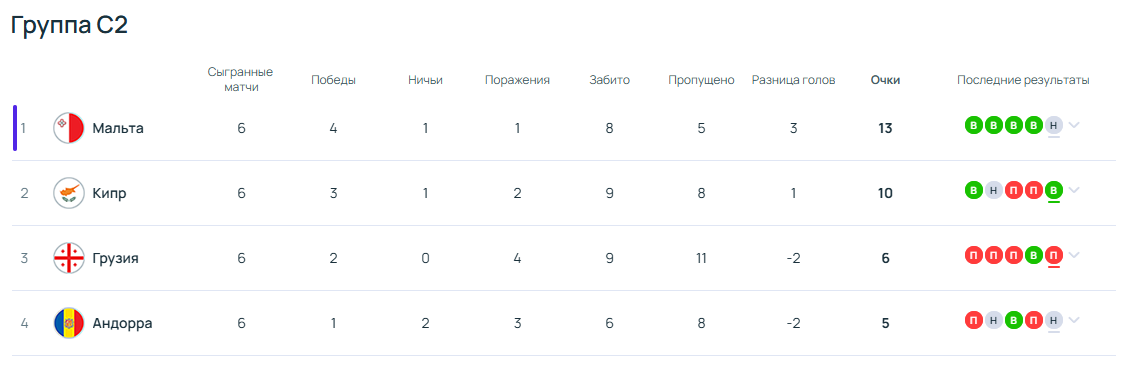Open the Мальта team link

[118, 128]
